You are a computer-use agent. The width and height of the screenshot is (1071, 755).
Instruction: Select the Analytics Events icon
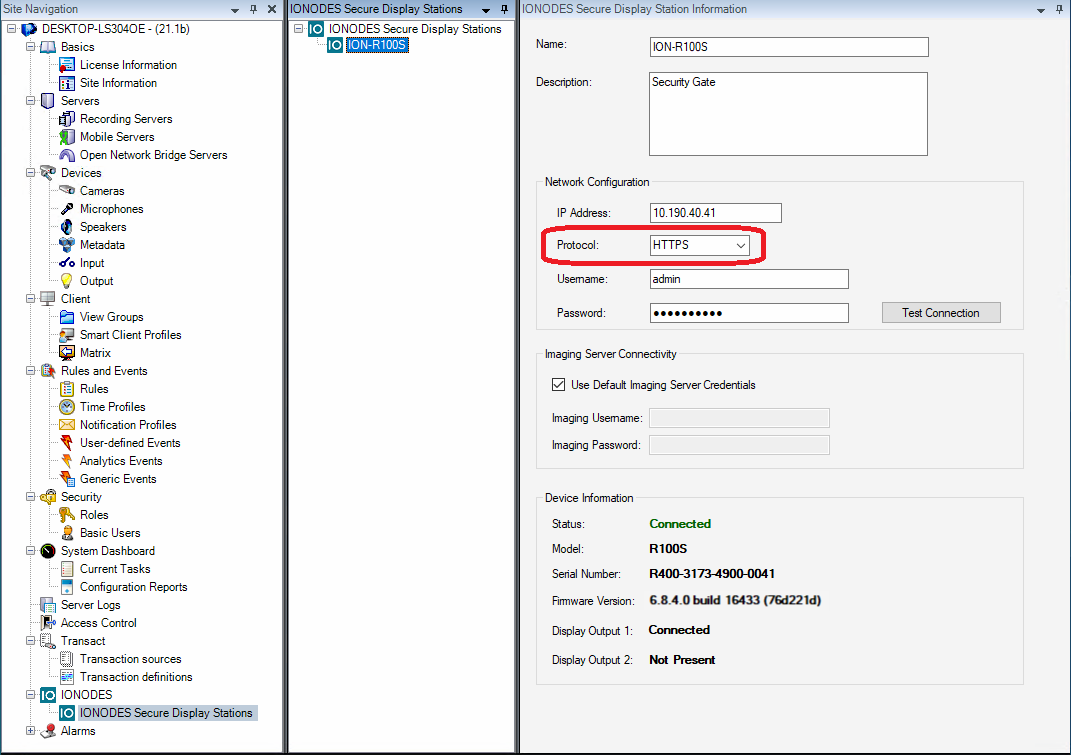67,461
